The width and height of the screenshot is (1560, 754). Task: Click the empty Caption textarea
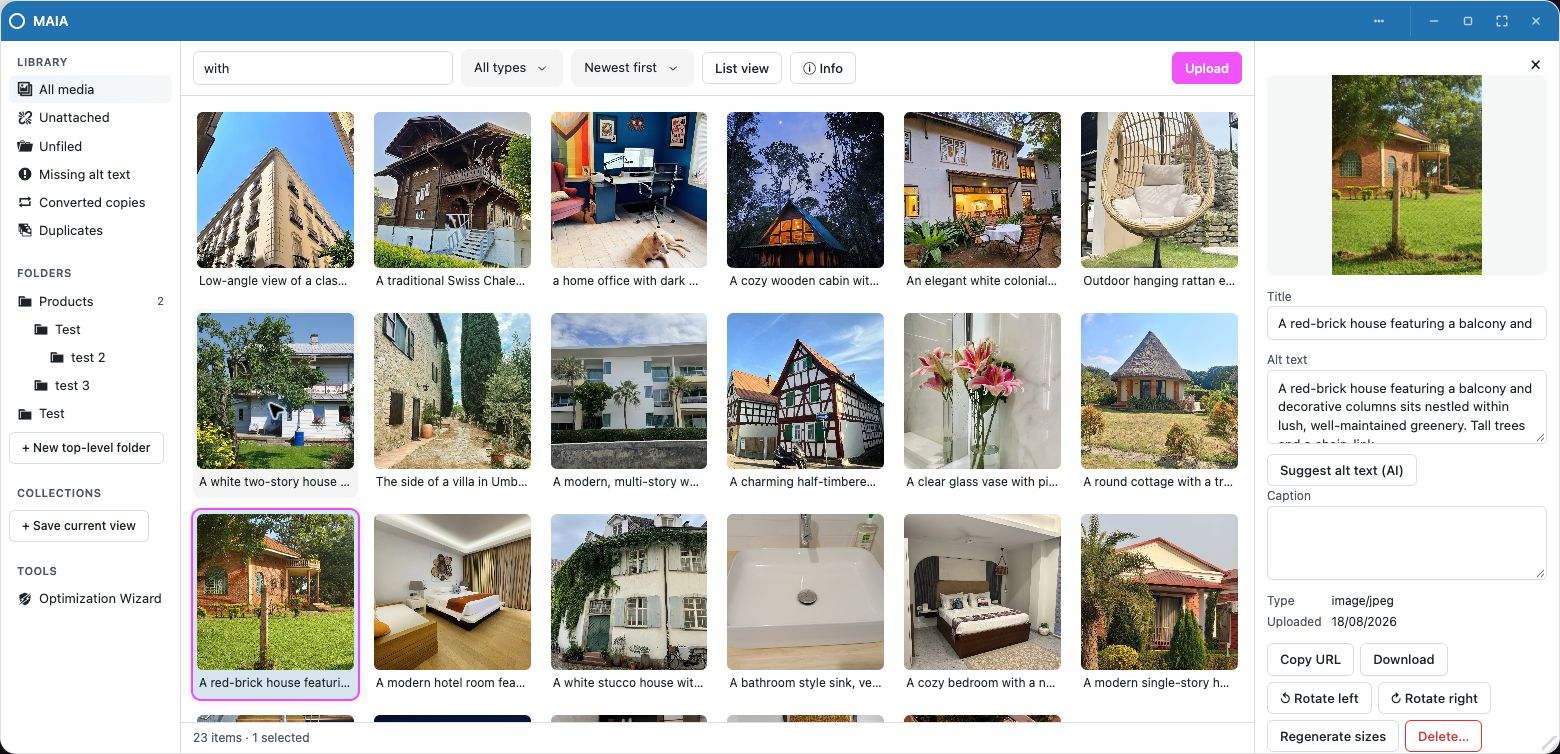click(1406, 542)
